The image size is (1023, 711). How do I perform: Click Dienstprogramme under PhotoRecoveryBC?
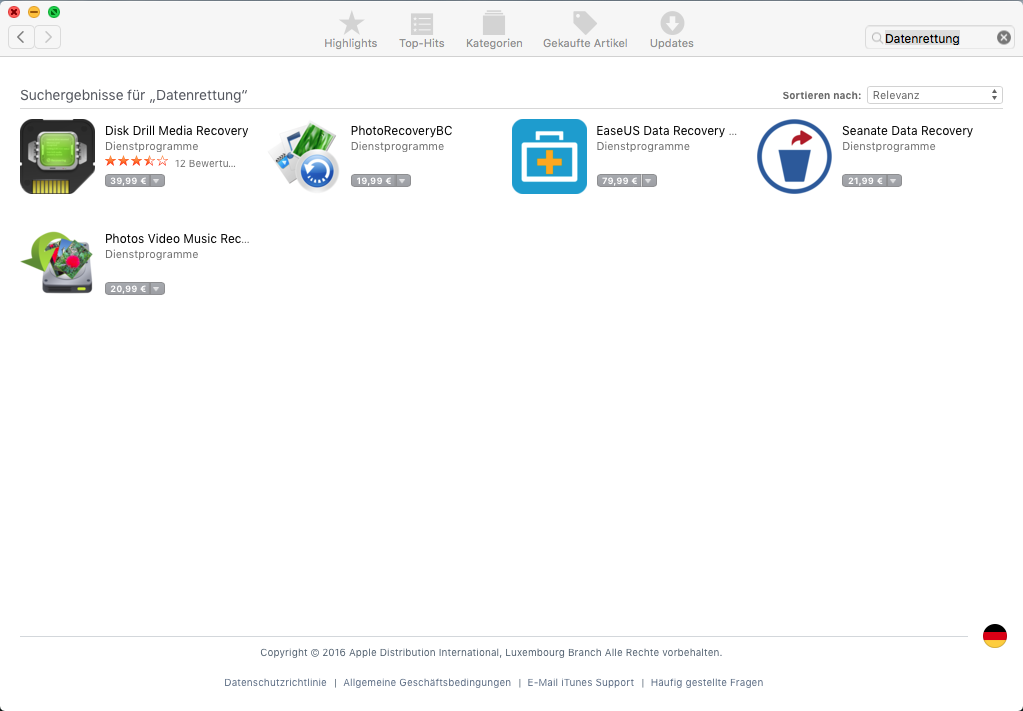[x=397, y=146]
